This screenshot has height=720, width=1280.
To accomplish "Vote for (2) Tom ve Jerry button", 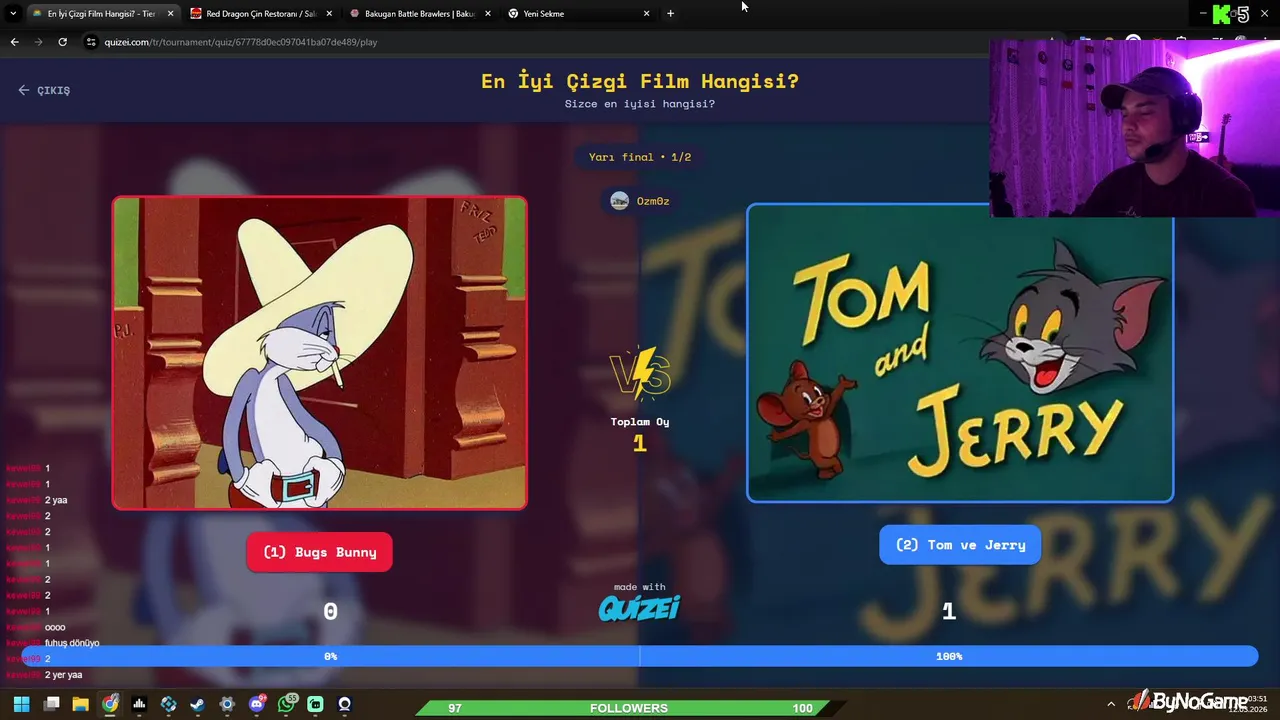I will [960, 545].
